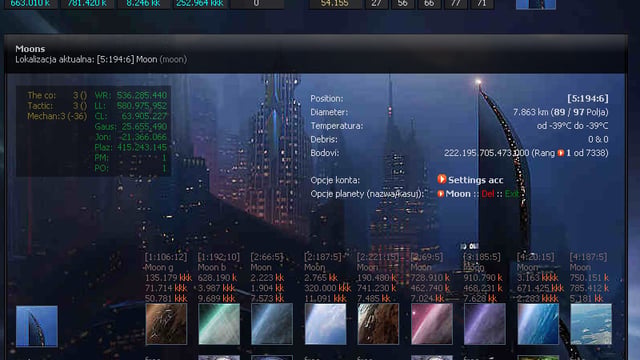Click the 628.190 k resource value
The image size is (640, 360).
point(217,278)
